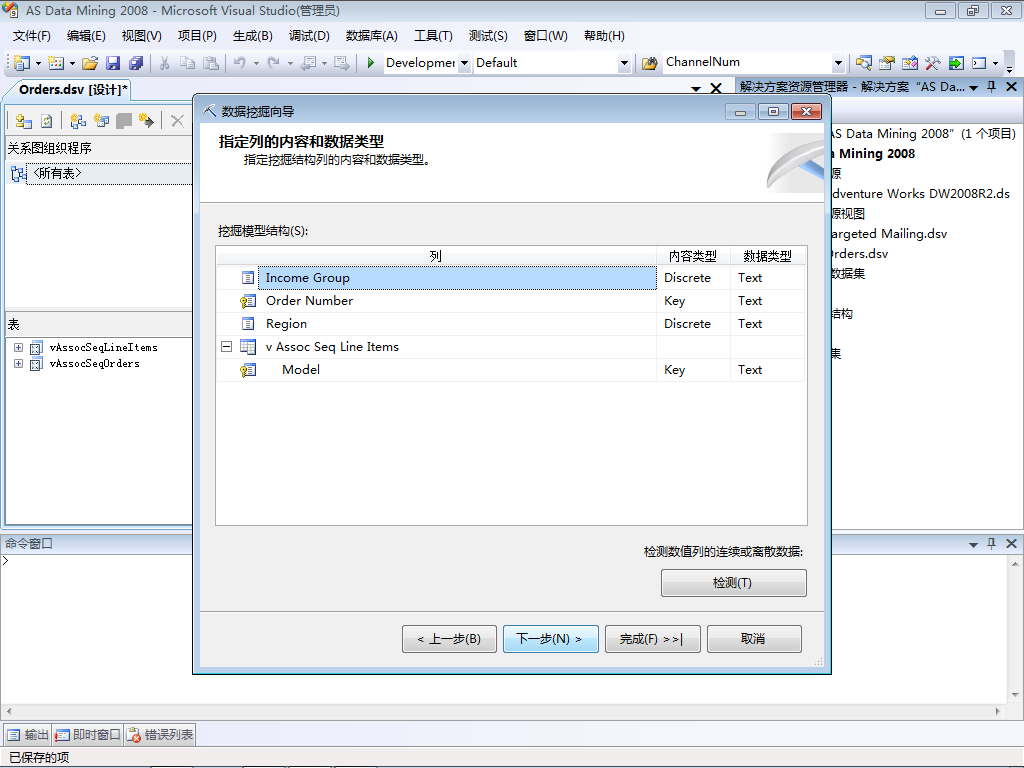Click the green arrow Start Page icon
Image resolution: width=1024 pixels, height=768 pixels.
pyautogui.click(x=956, y=63)
